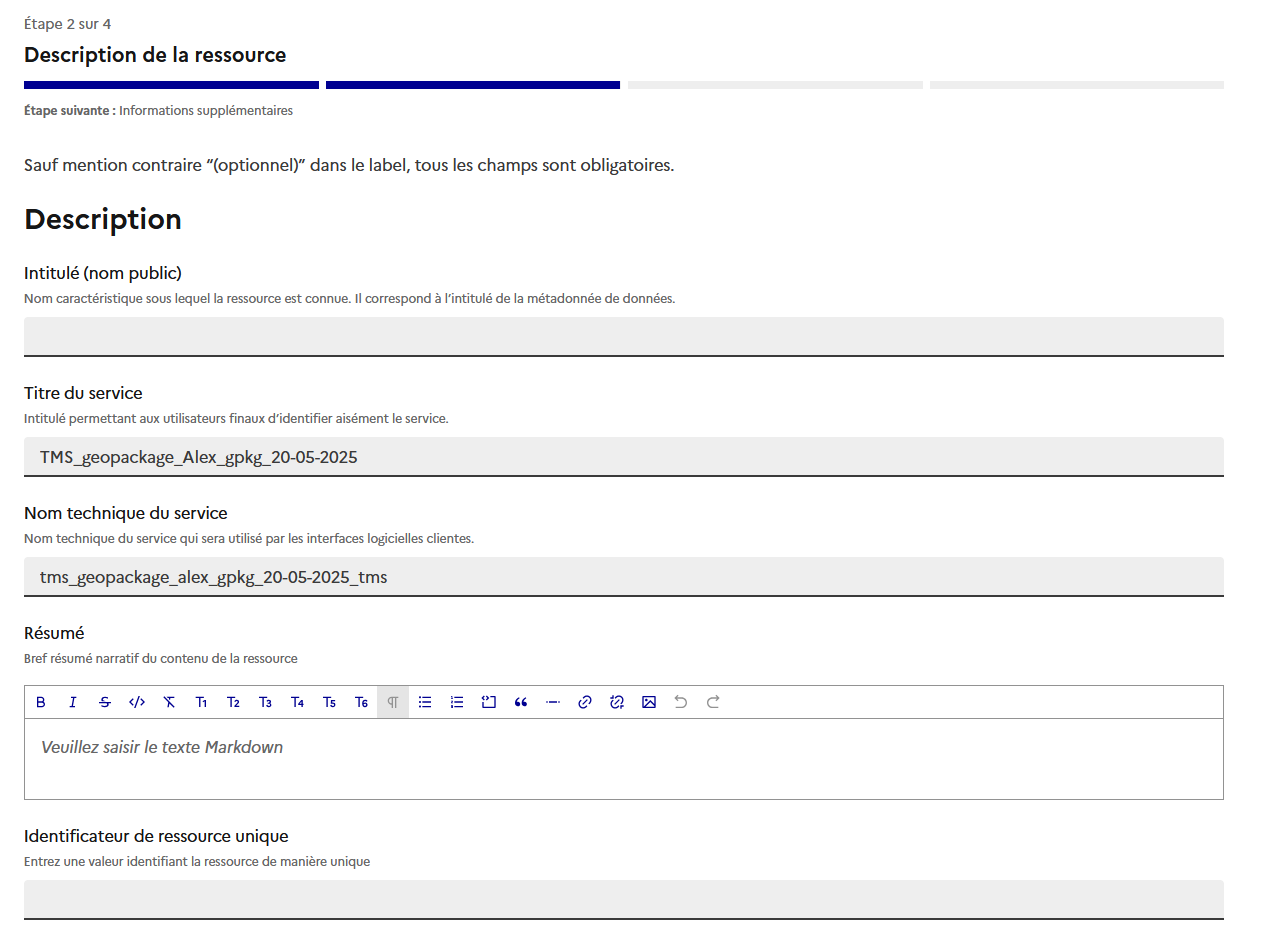1261x935 pixels.
Task: Toggle bold formatting in the Résumé editor
Action: click(x=40, y=702)
